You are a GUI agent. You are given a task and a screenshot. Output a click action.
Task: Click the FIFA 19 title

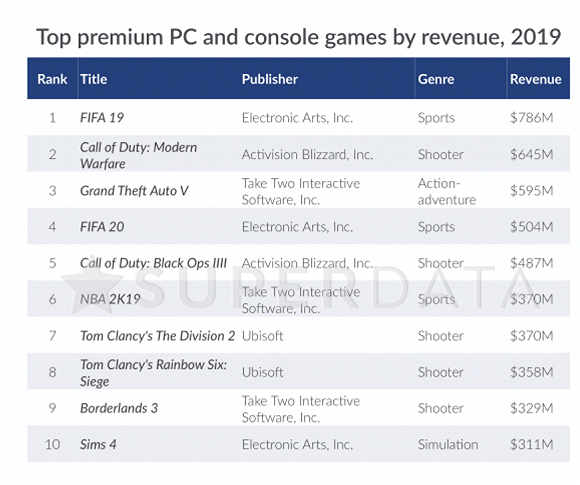[102, 118]
